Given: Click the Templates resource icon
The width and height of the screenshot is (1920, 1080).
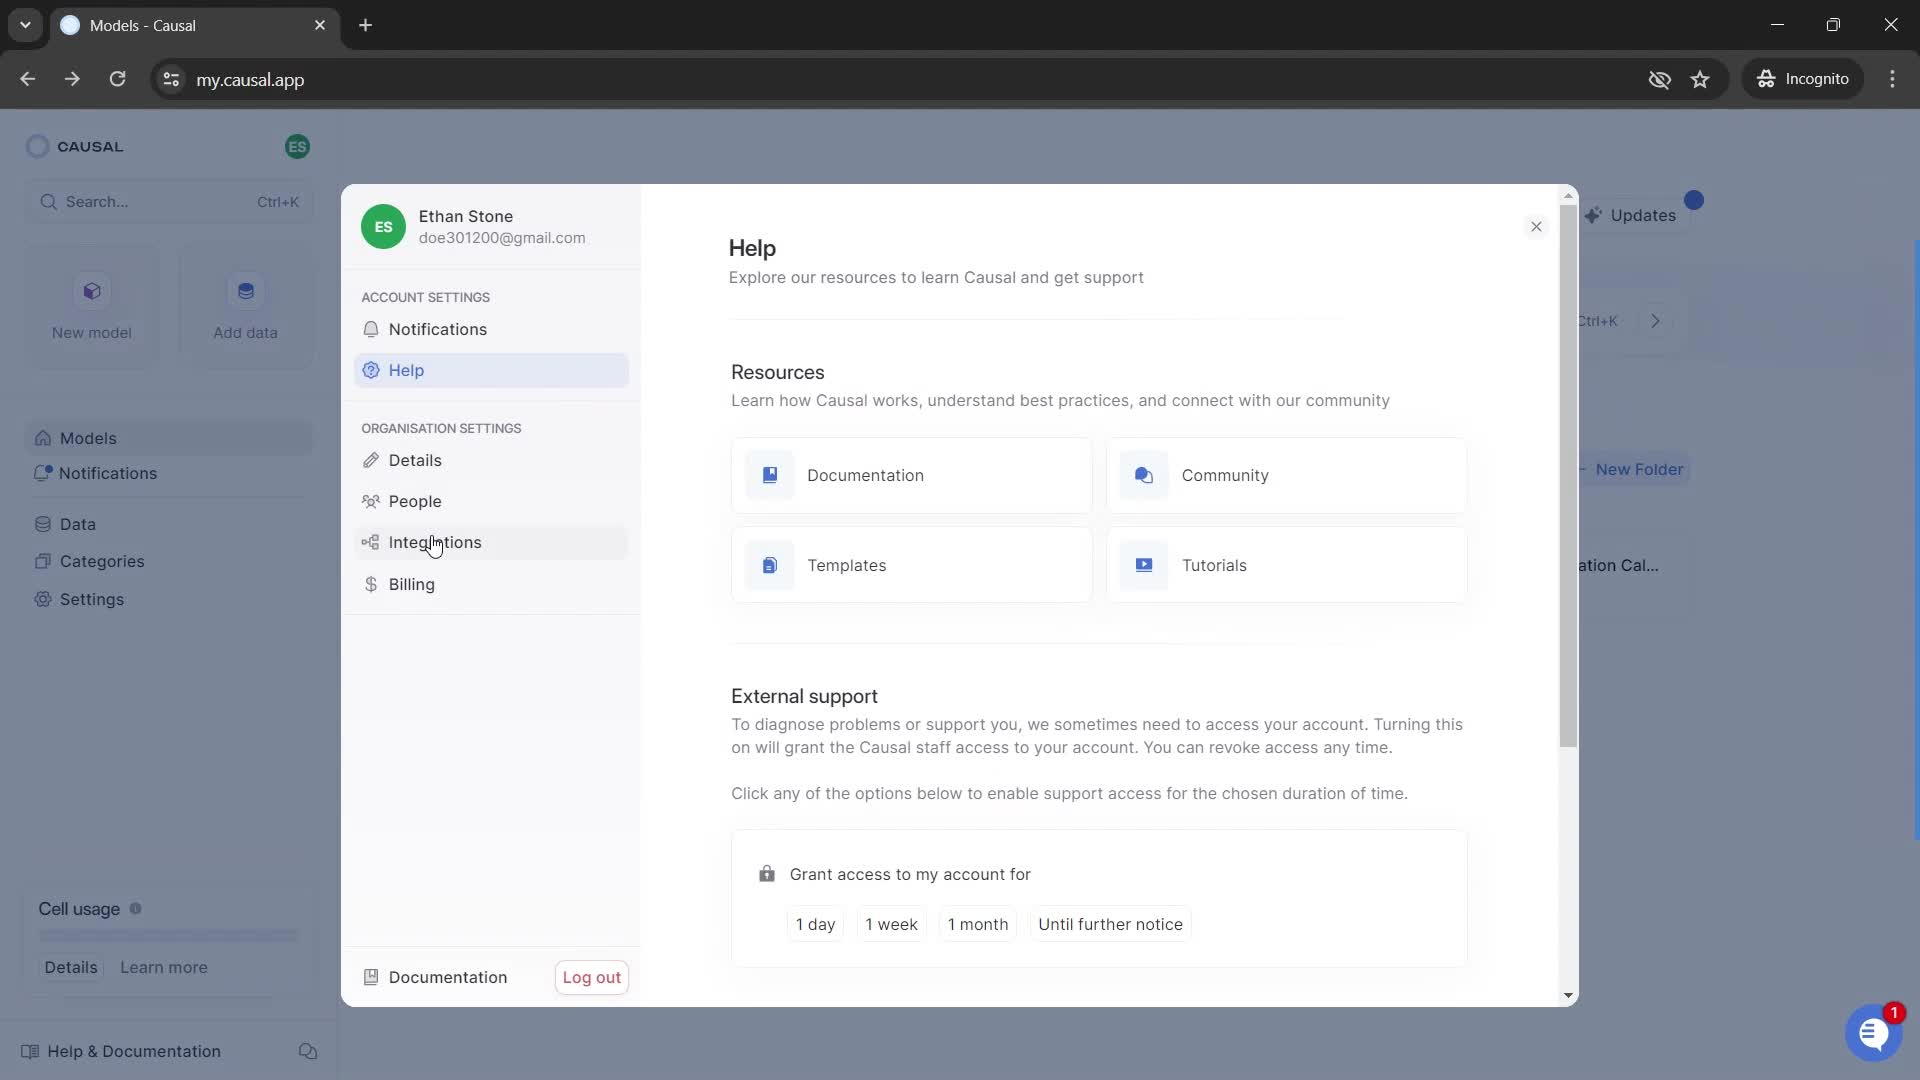Looking at the screenshot, I should (x=767, y=564).
